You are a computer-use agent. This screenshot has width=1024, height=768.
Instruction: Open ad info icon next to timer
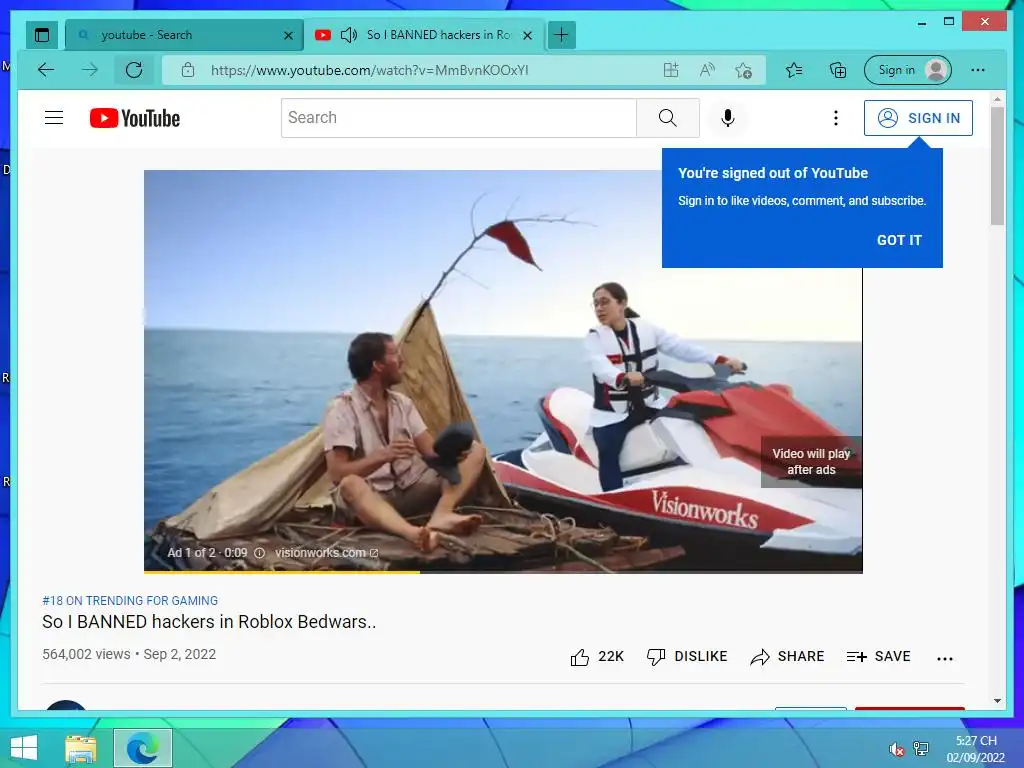click(x=259, y=553)
